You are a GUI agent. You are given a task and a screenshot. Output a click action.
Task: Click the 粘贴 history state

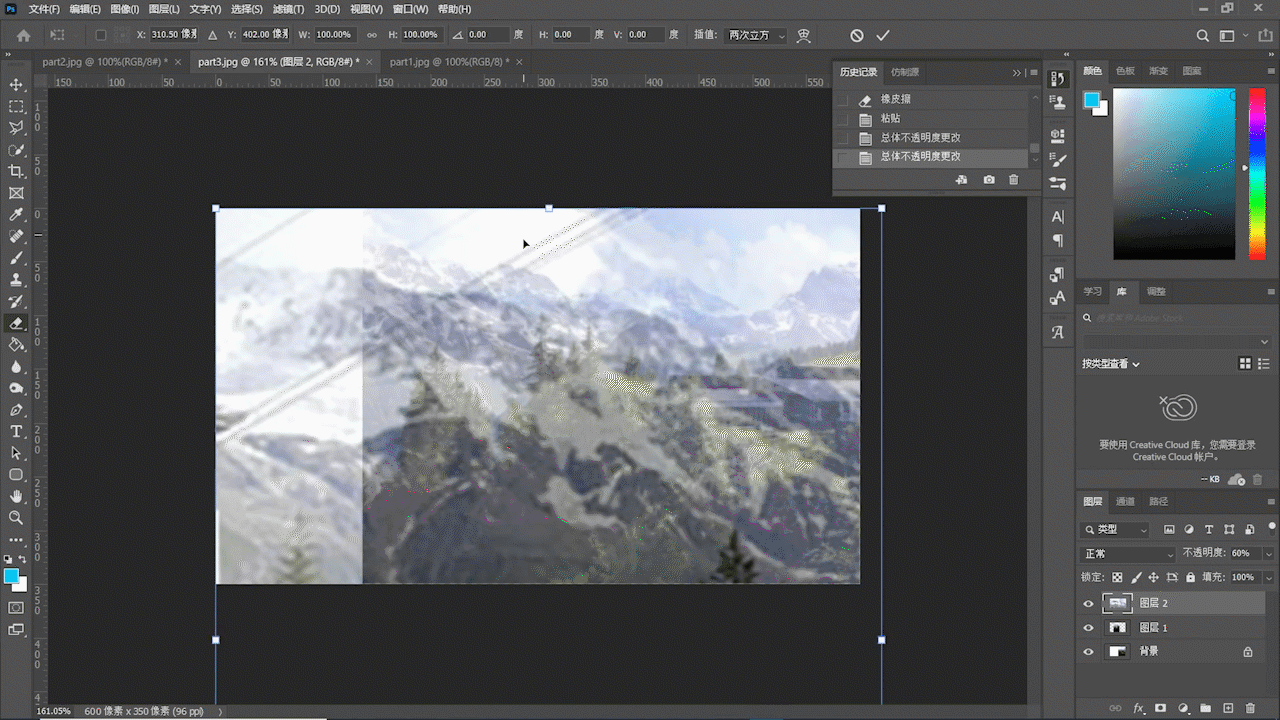(890, 118)
